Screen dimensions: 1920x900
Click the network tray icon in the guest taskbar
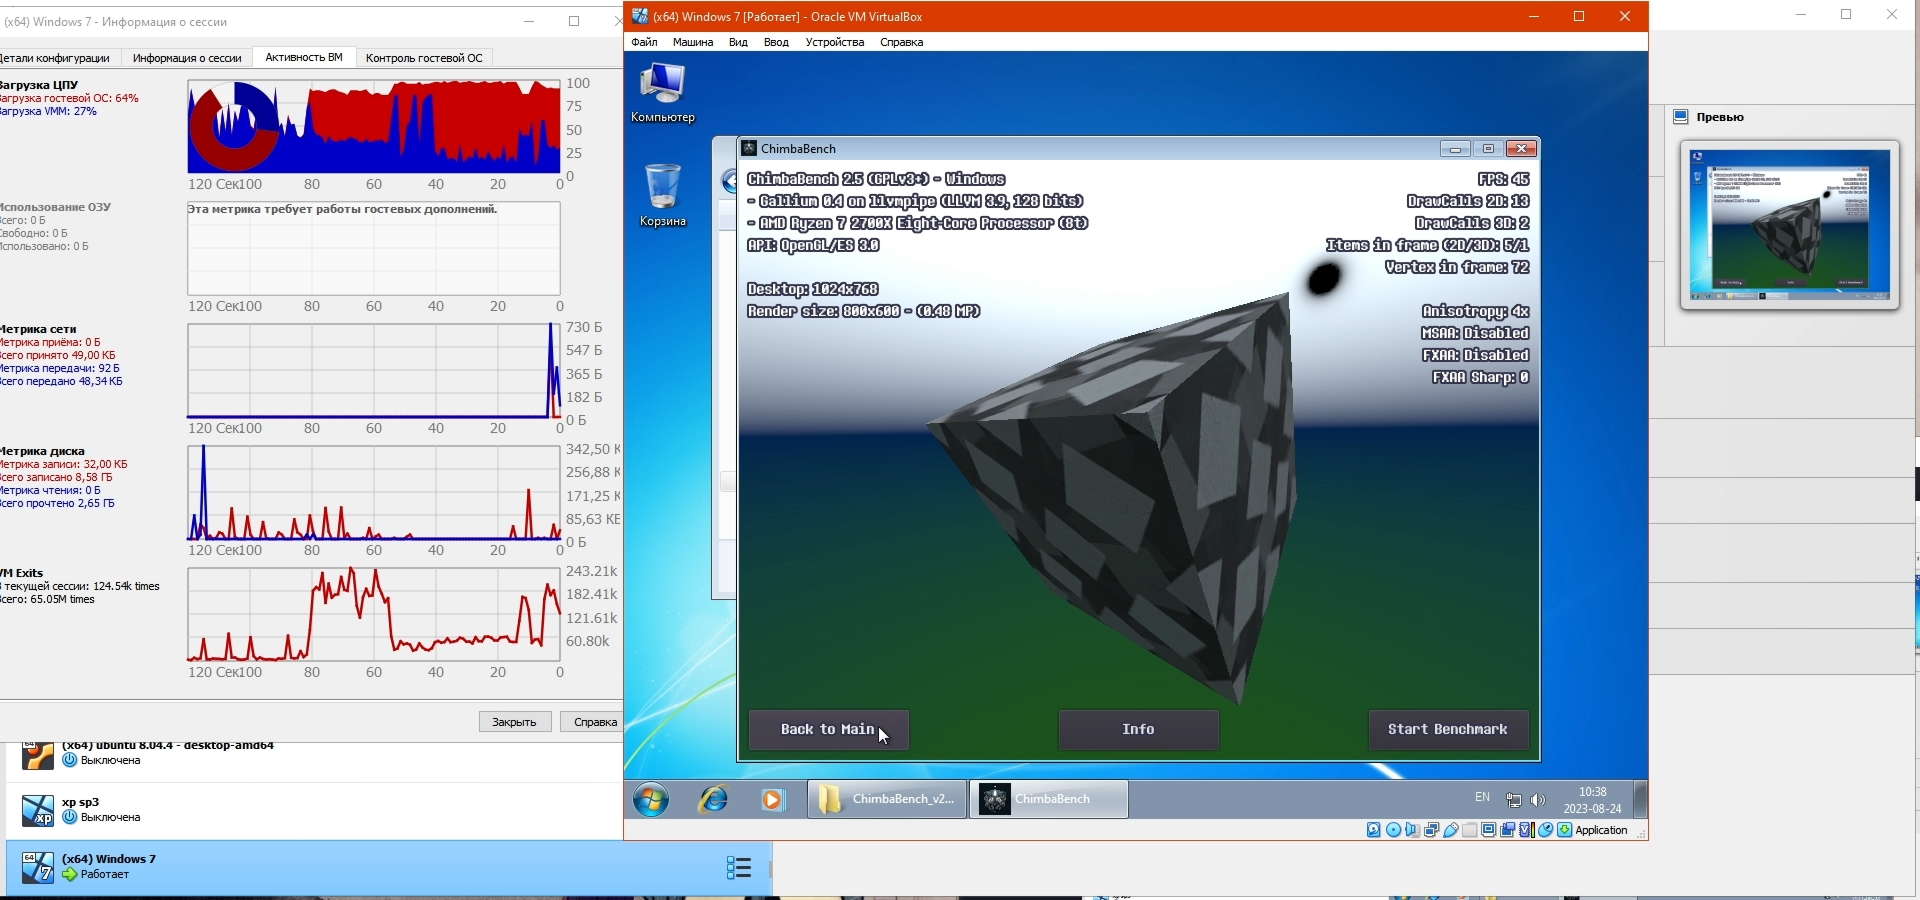[x=1514, y=799]
